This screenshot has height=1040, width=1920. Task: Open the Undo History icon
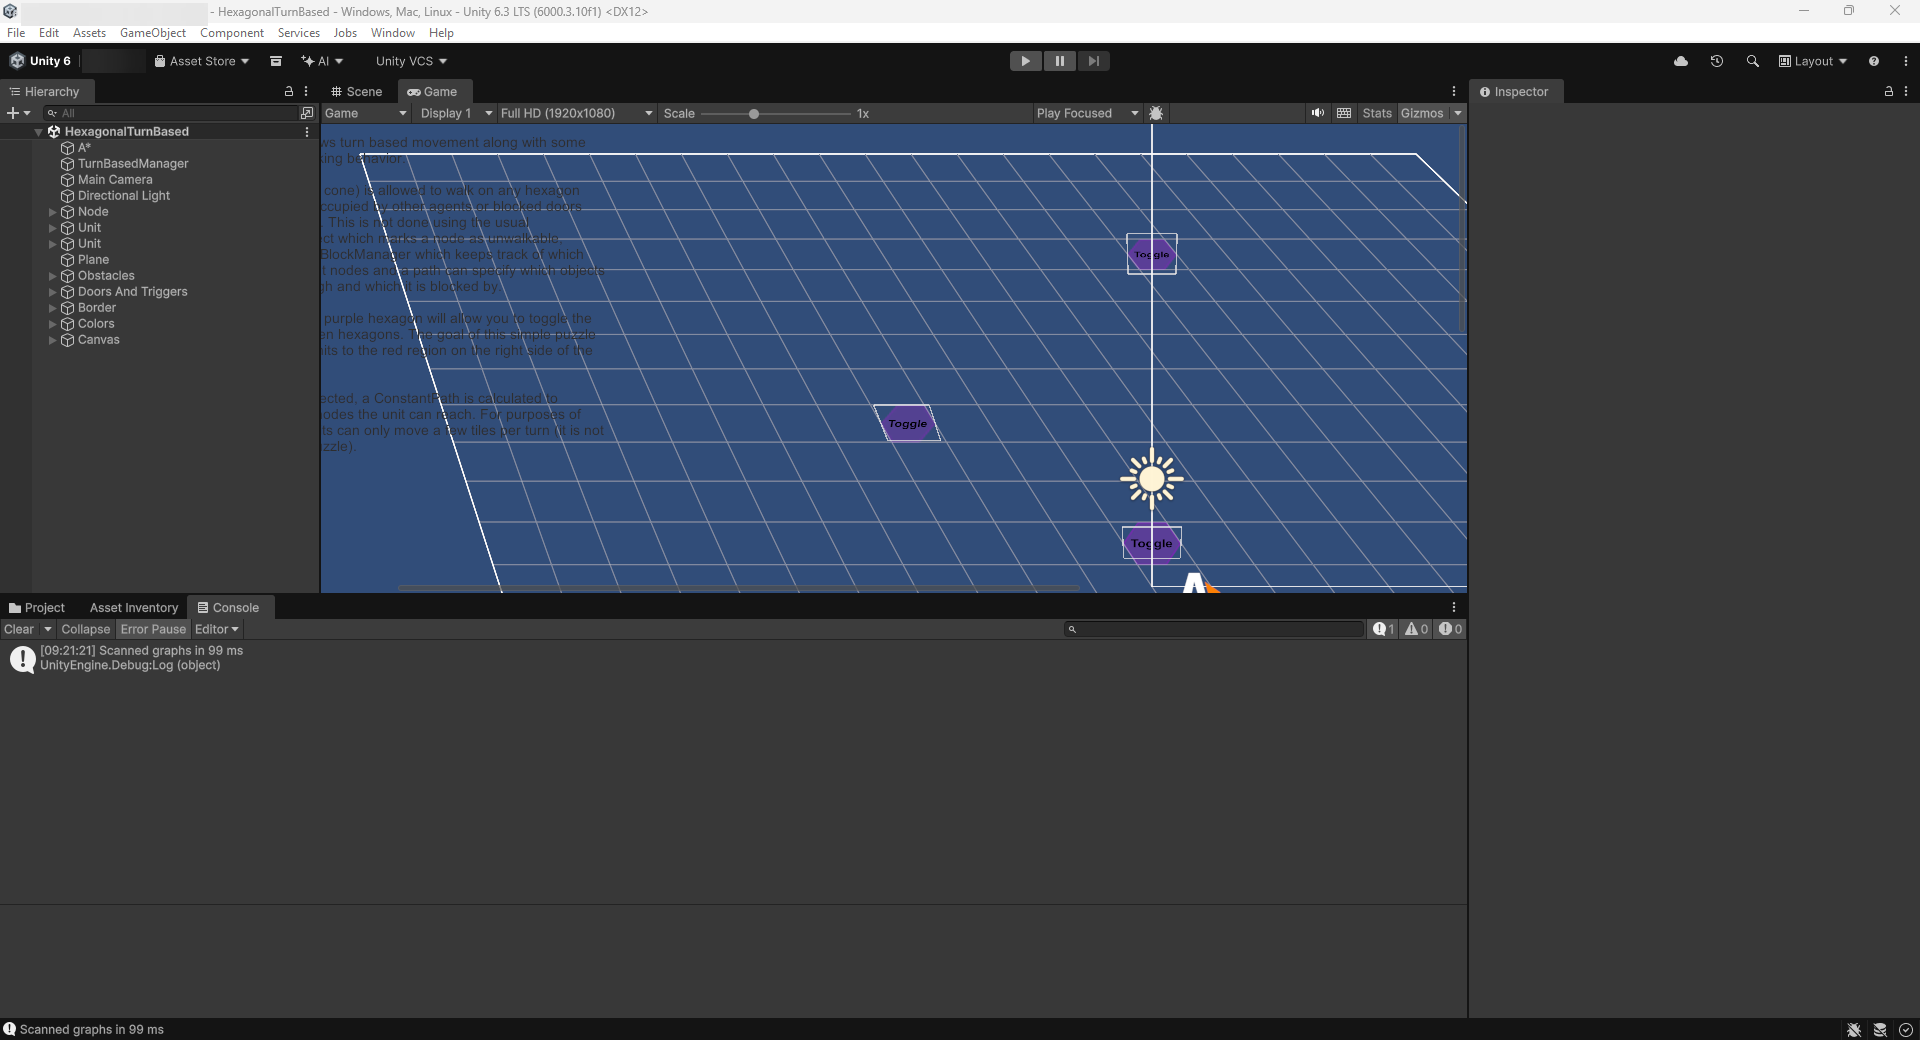[1717, 61]
